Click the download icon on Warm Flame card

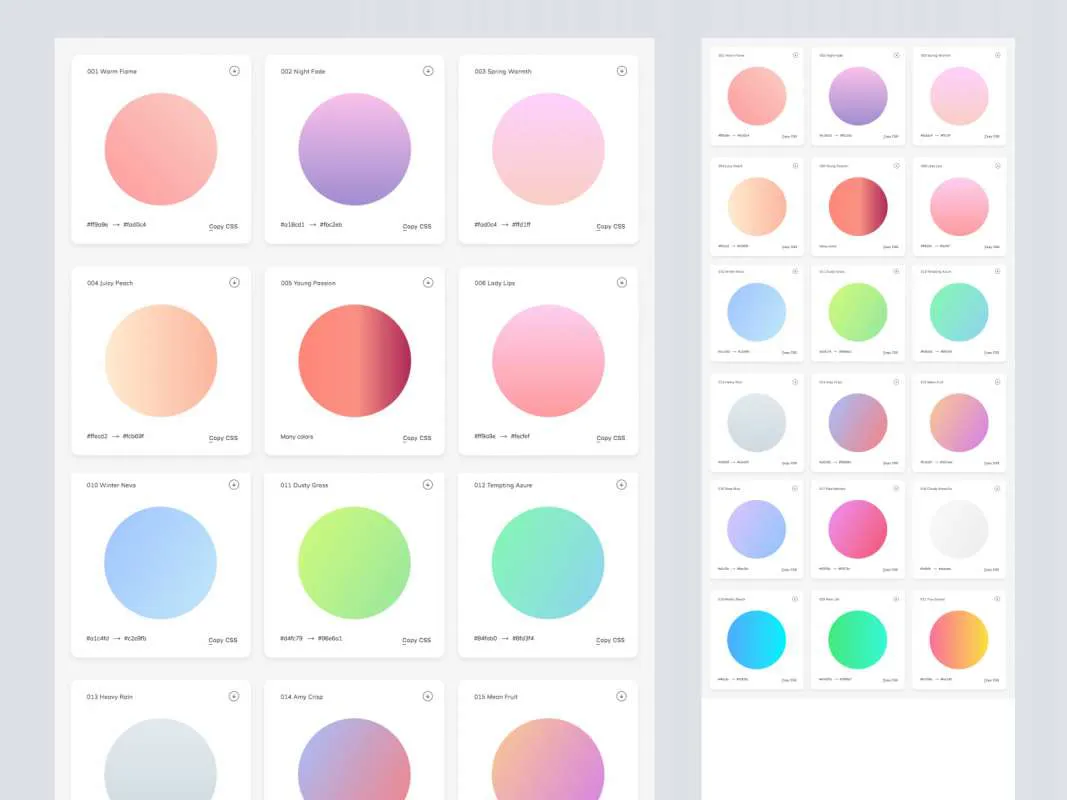(235, 71)
